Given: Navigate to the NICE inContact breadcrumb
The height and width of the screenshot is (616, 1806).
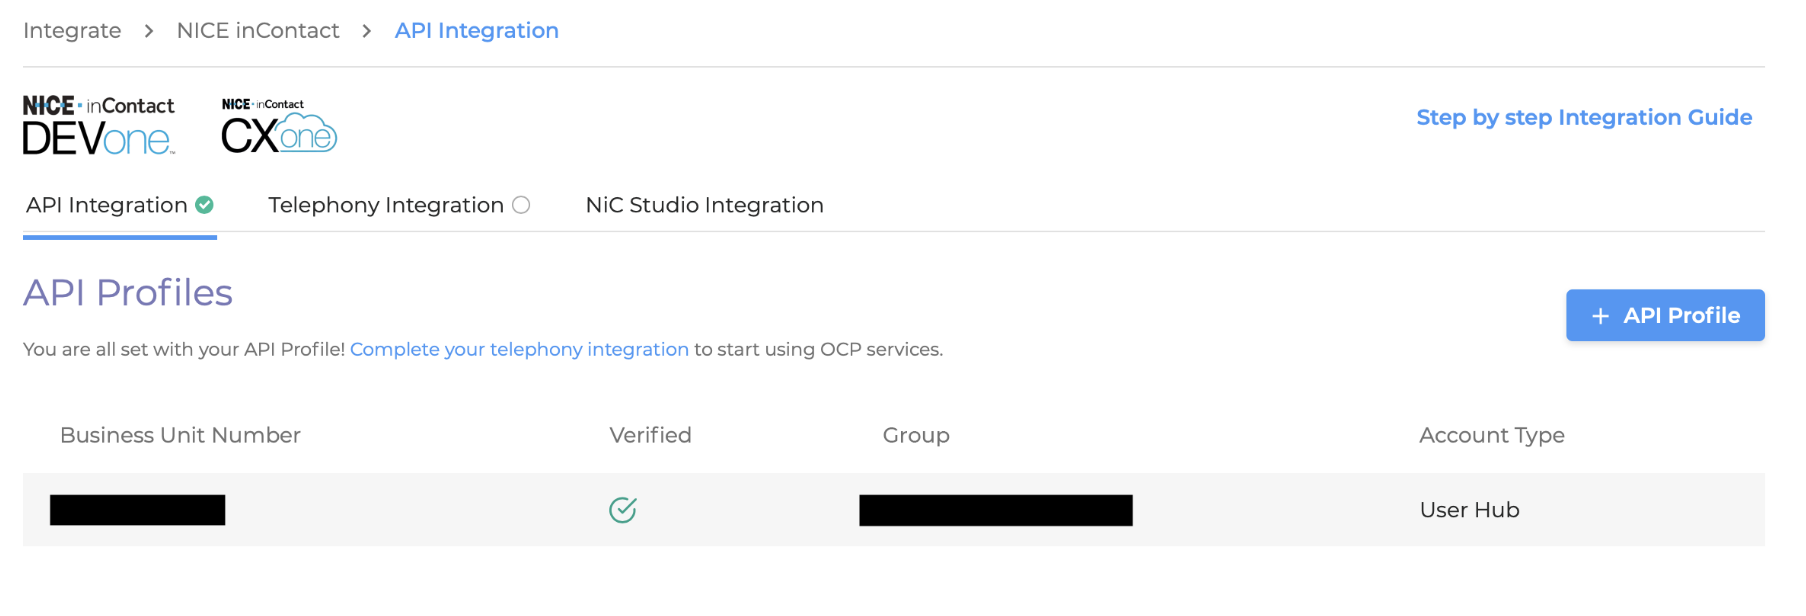Looking at the screenshot, I should coord(258,31).
